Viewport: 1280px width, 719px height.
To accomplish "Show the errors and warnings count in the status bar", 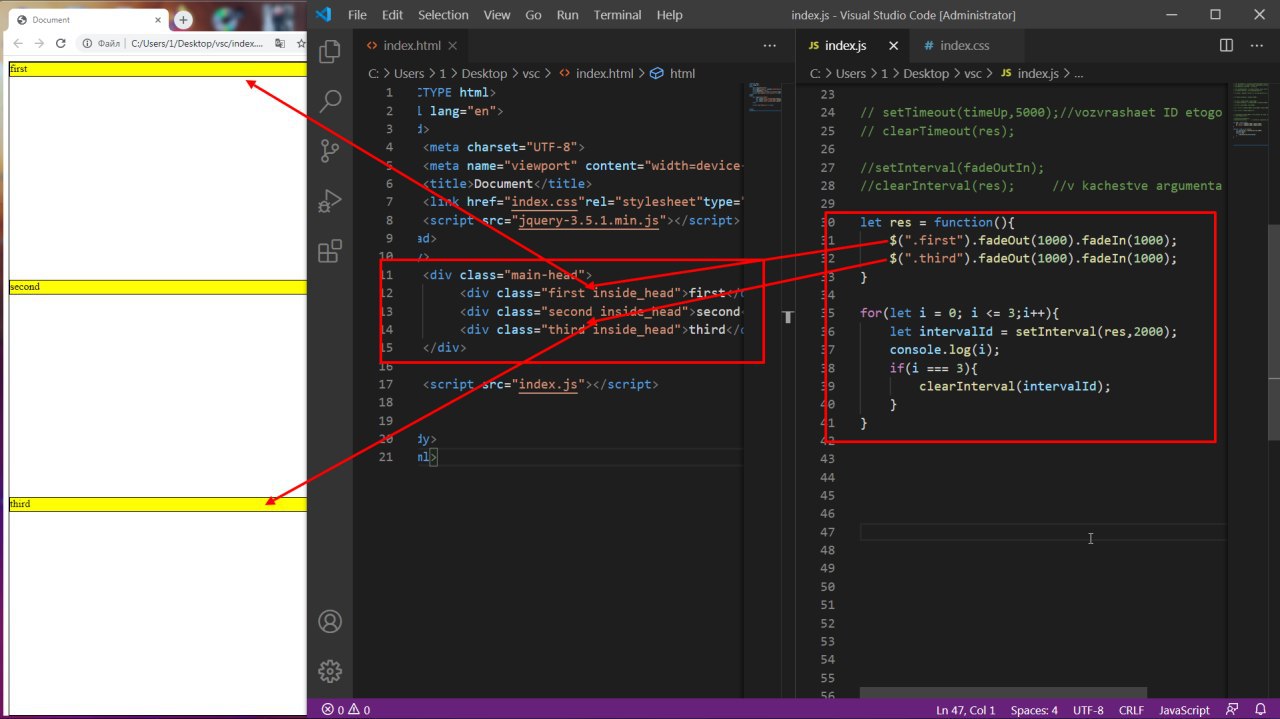I will [346, 710].
